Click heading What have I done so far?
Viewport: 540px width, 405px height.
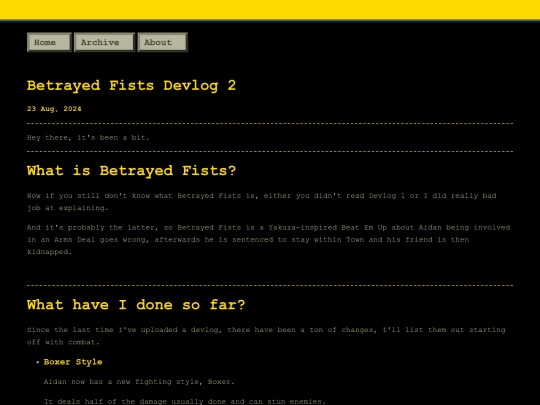[x=136, y=305]
